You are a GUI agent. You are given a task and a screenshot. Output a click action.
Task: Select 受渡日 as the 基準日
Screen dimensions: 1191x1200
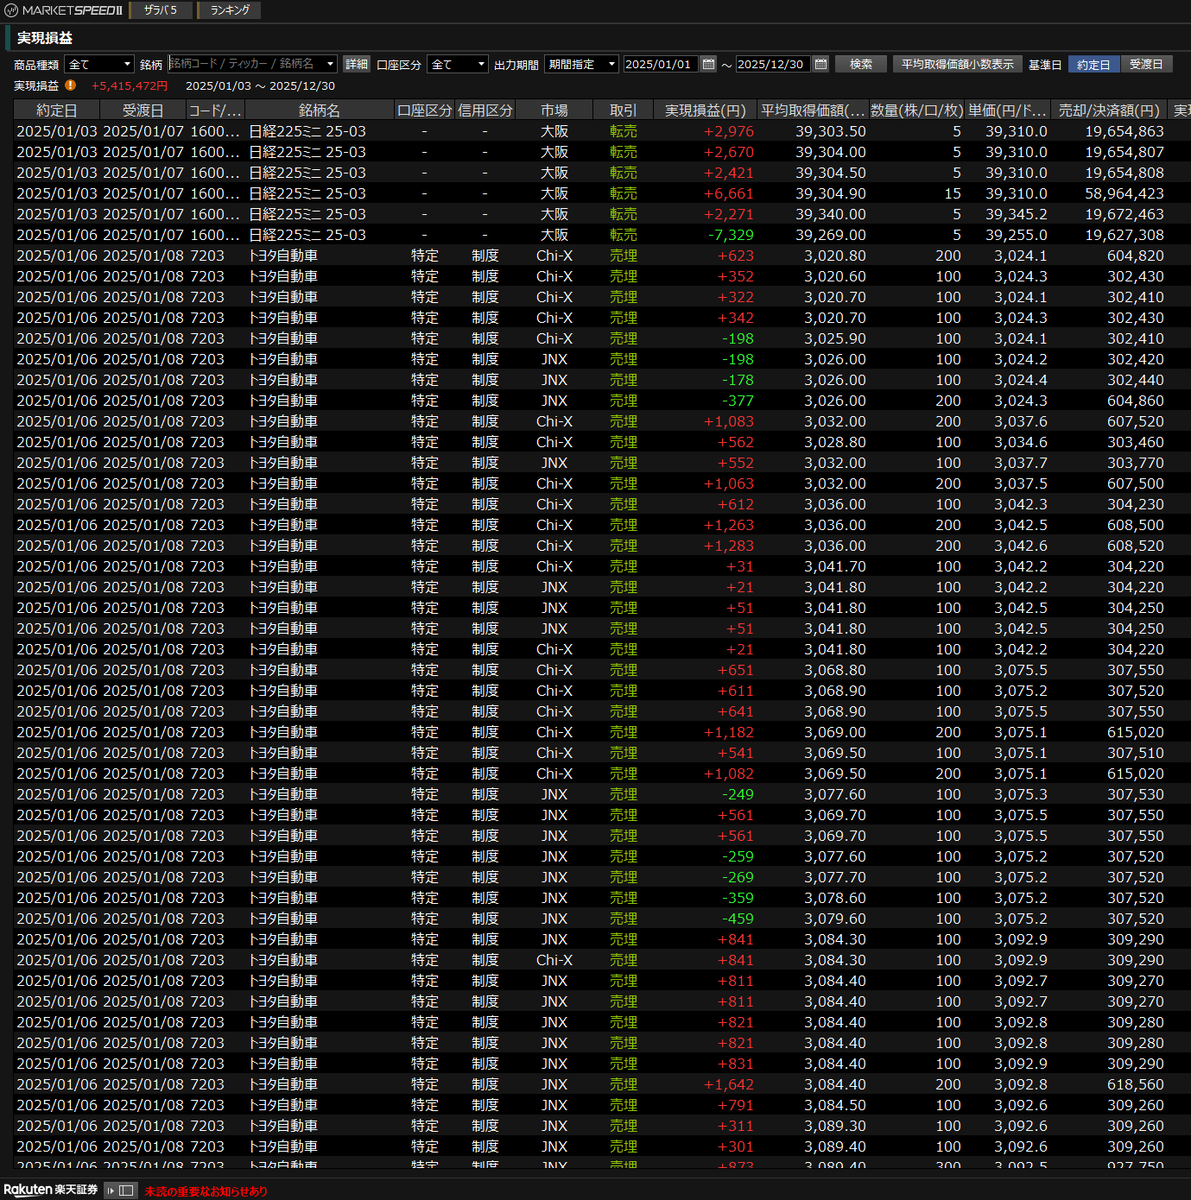pyautogui.click(x=1146, y=64)
